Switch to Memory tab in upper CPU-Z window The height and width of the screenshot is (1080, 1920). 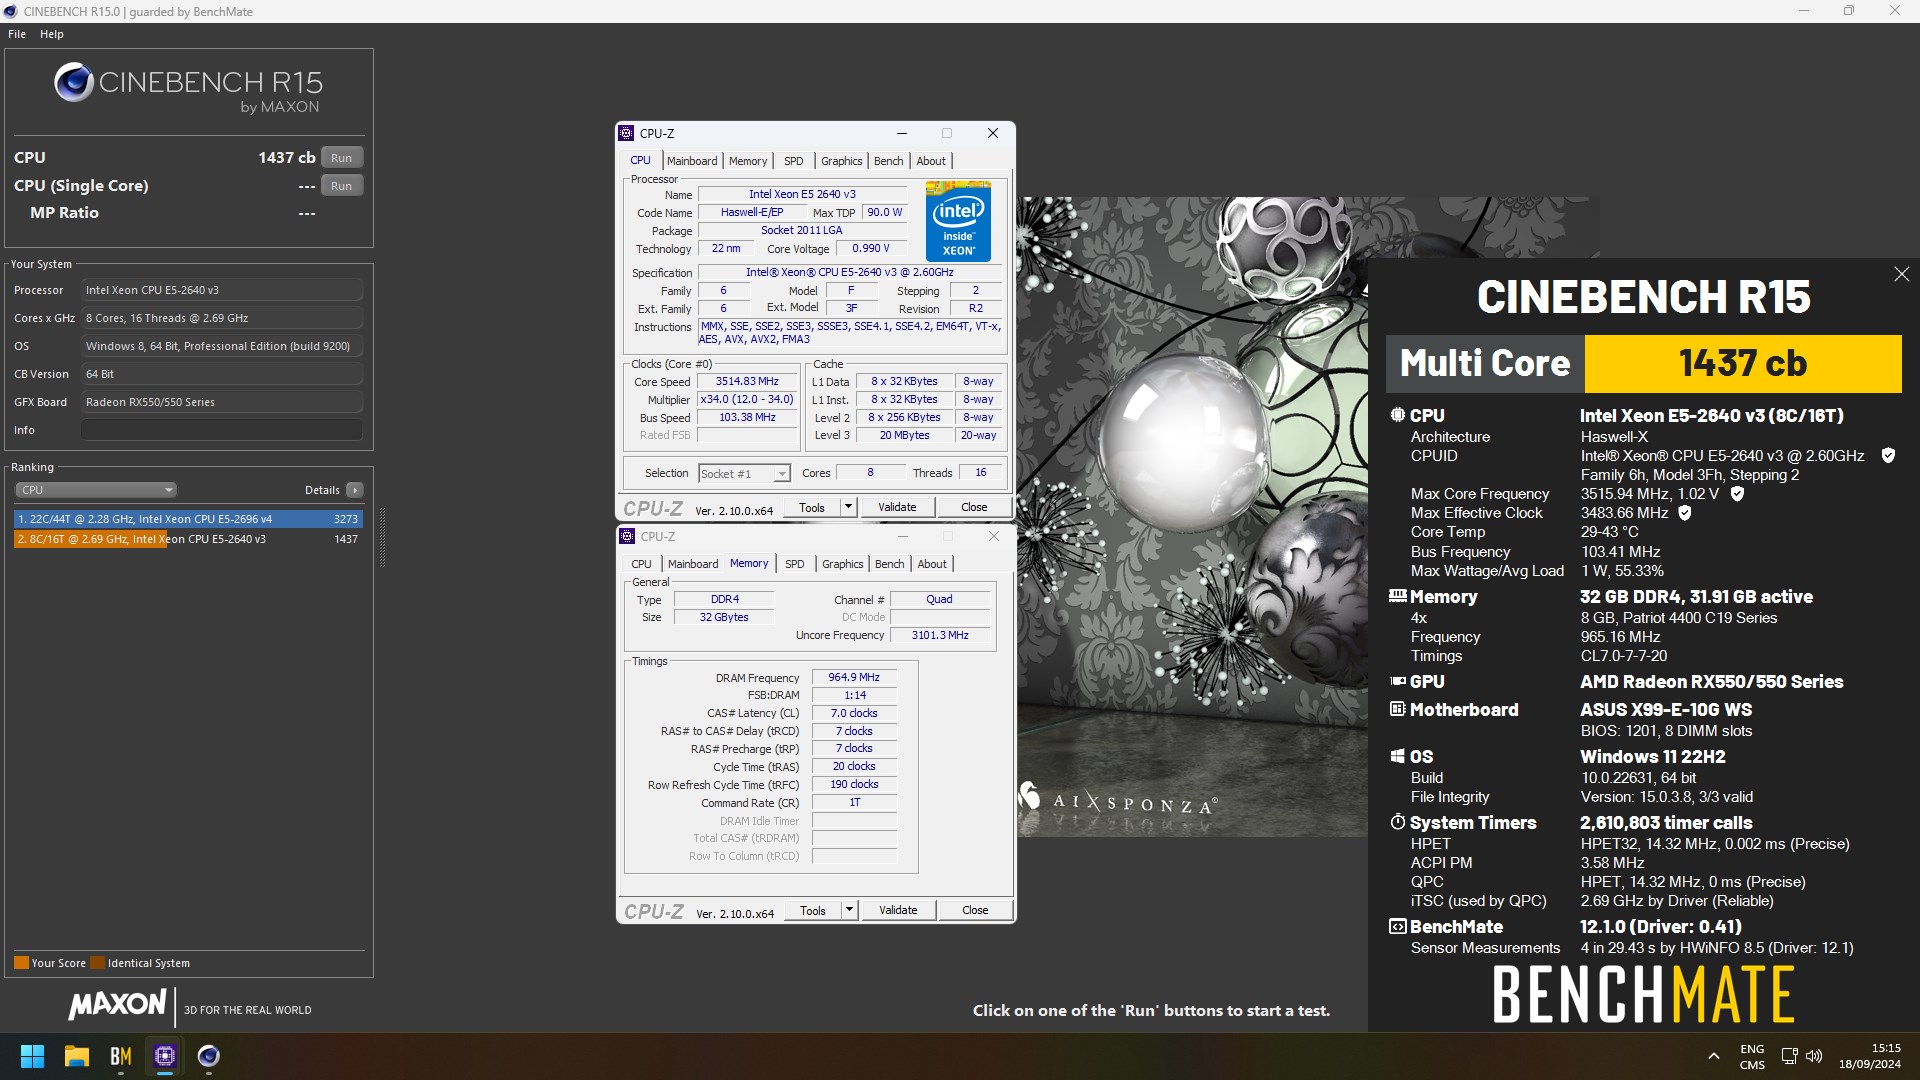[748, 161]
